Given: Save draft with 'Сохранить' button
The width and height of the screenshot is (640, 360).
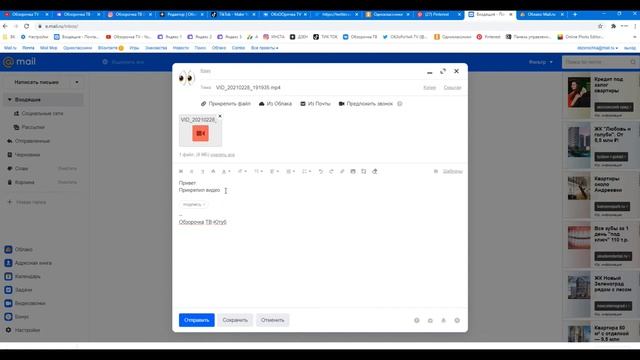Looking at the screenshot, I should [235, 320].
